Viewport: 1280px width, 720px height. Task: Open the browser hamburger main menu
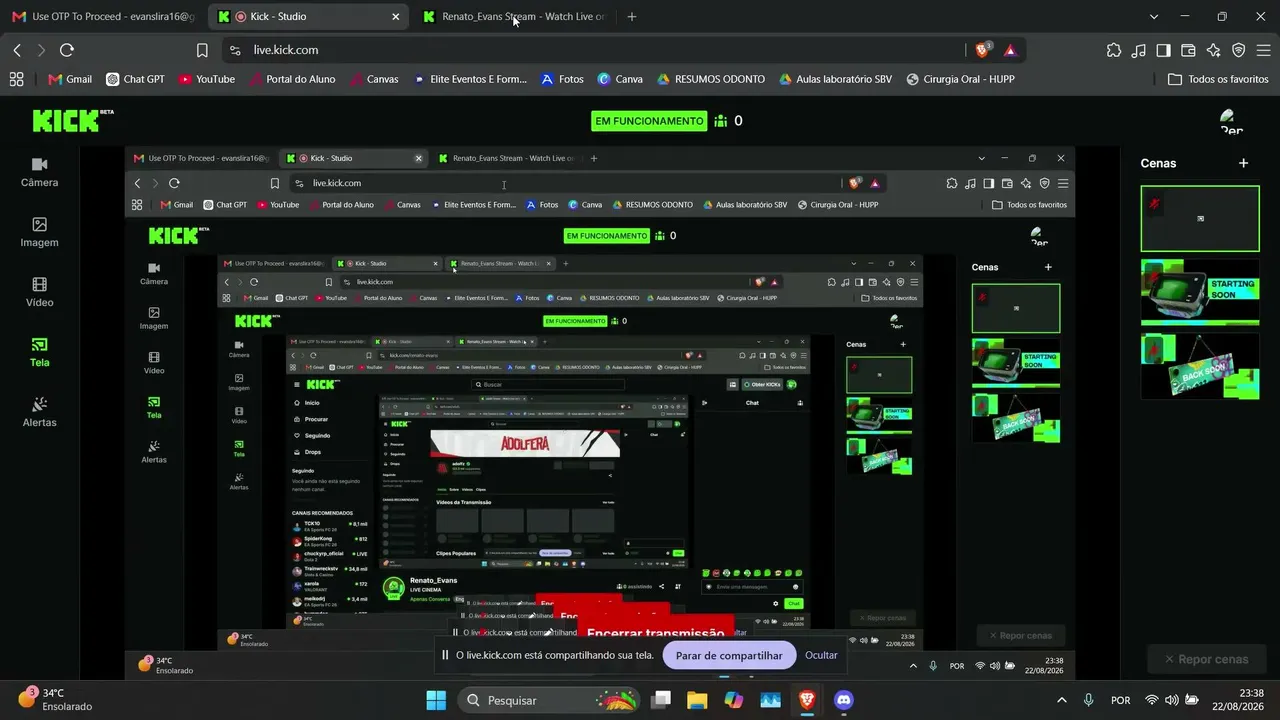click(1263, 50)
